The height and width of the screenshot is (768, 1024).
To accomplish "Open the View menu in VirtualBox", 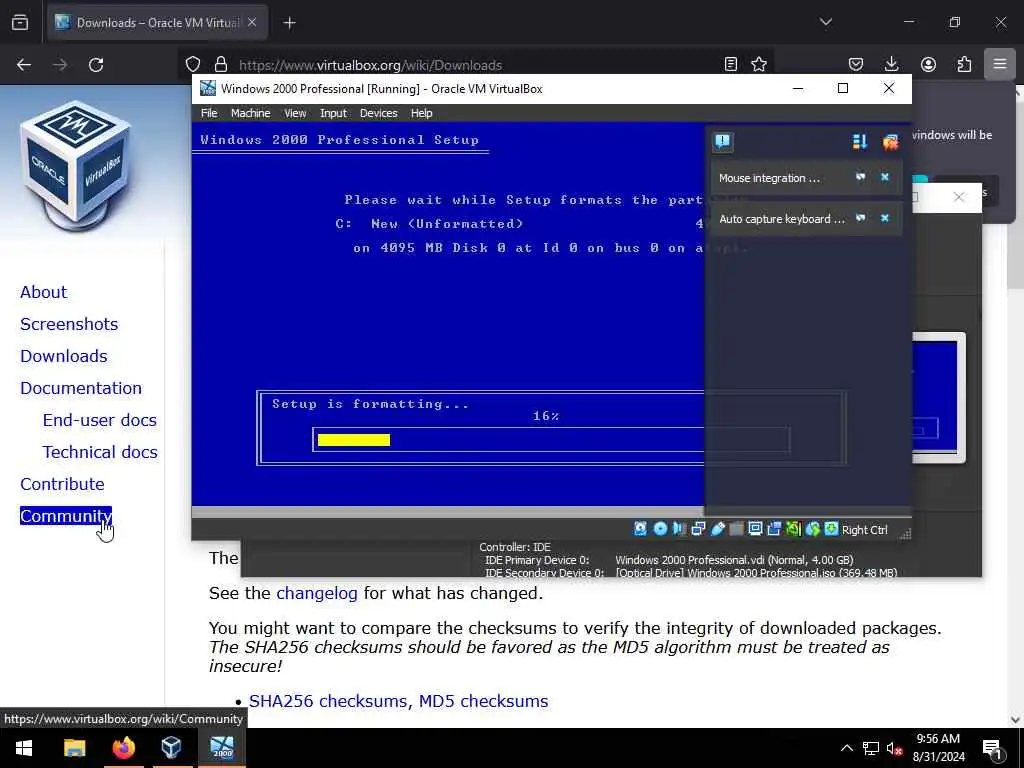I will pos(295,113).
